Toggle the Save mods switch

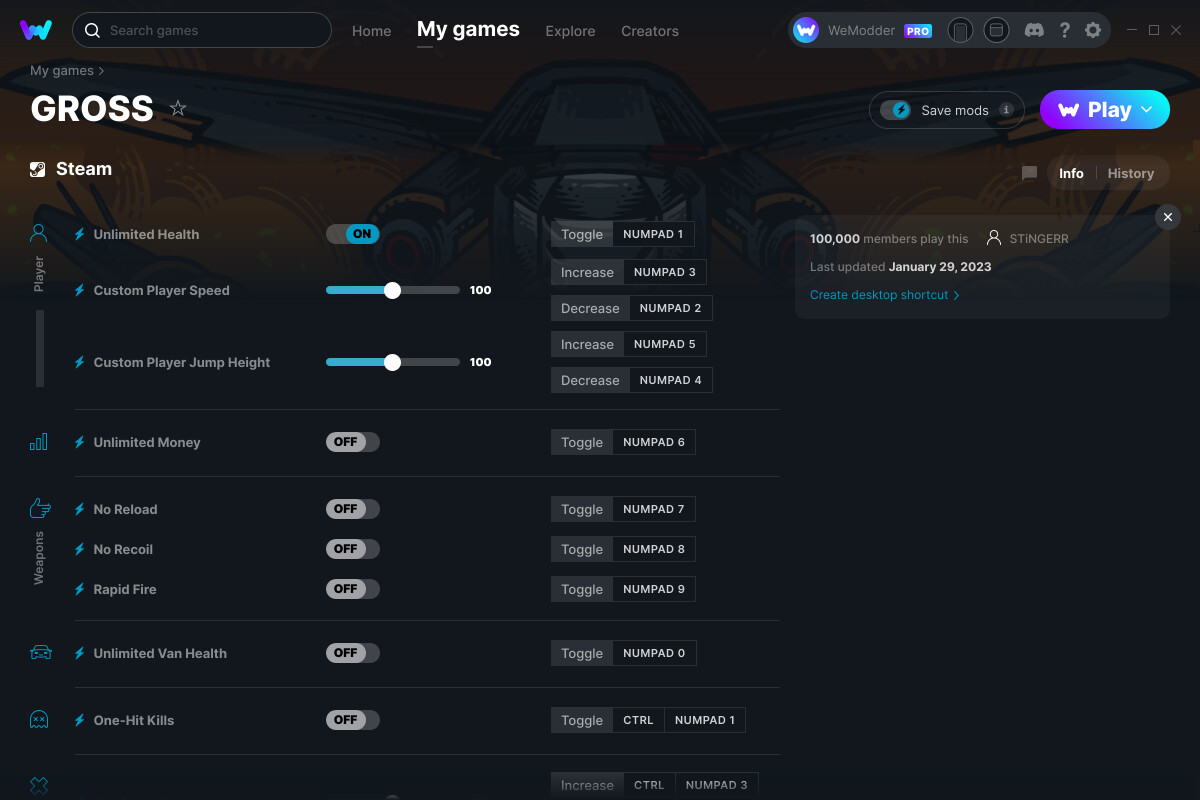tap(896, 110)
